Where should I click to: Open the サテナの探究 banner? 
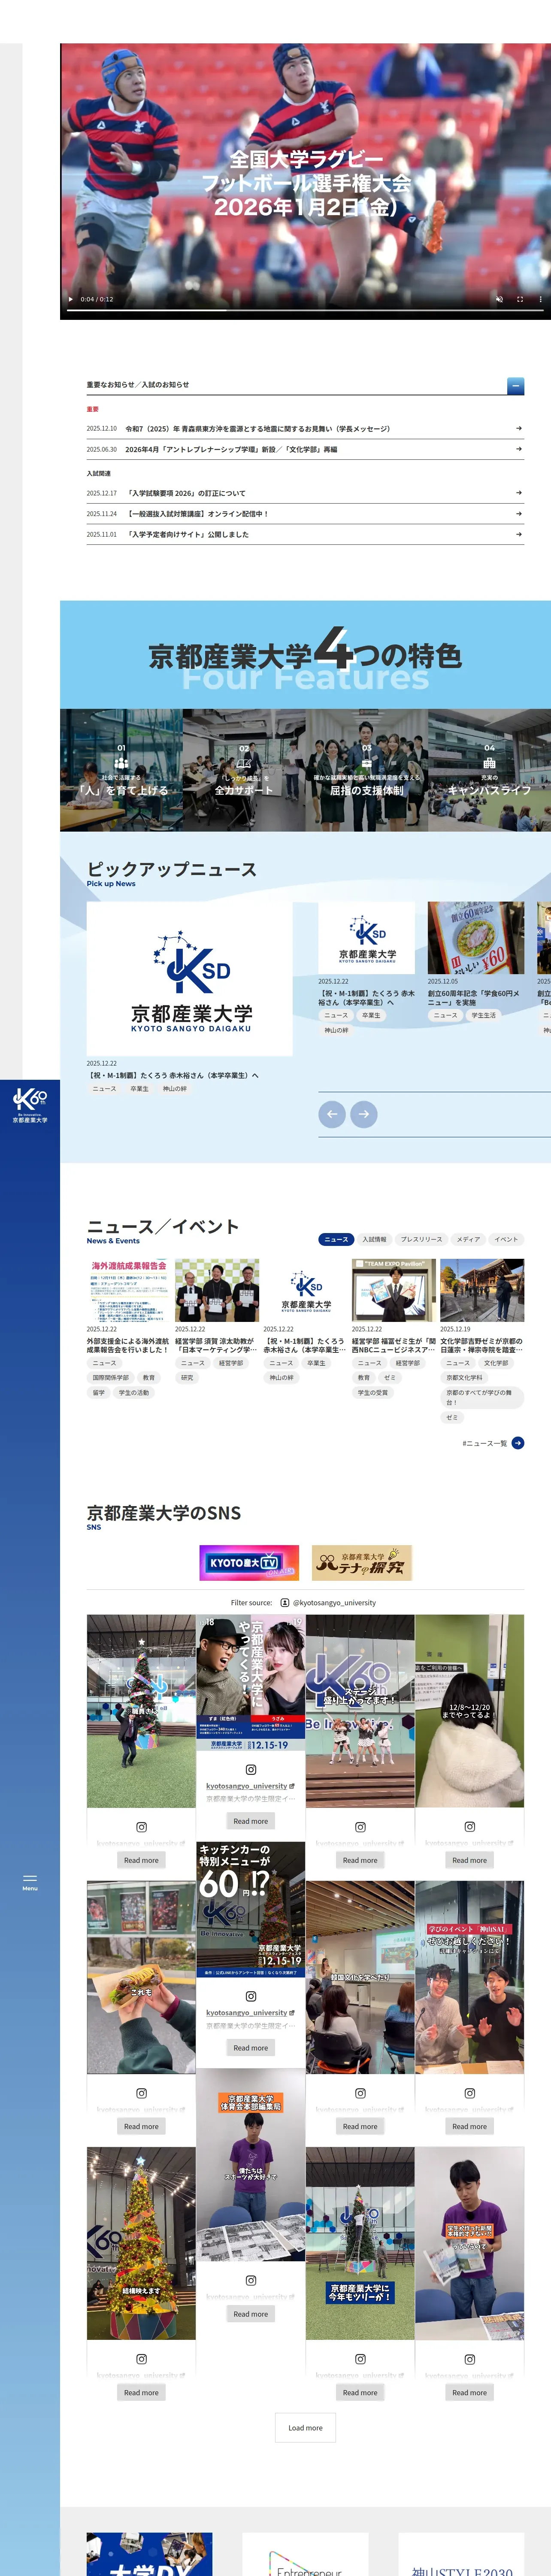pos(362,1563)
